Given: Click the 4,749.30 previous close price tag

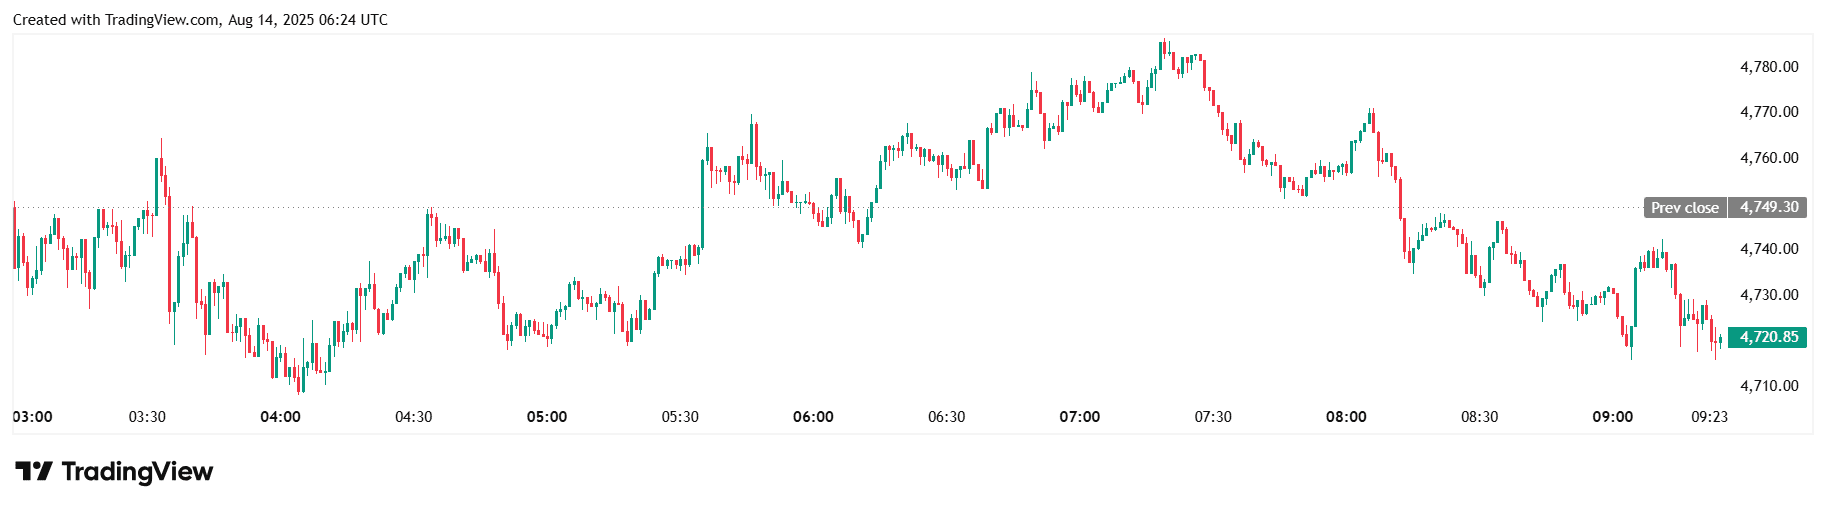Looking at the screenshot, I should pos(1768,207).
